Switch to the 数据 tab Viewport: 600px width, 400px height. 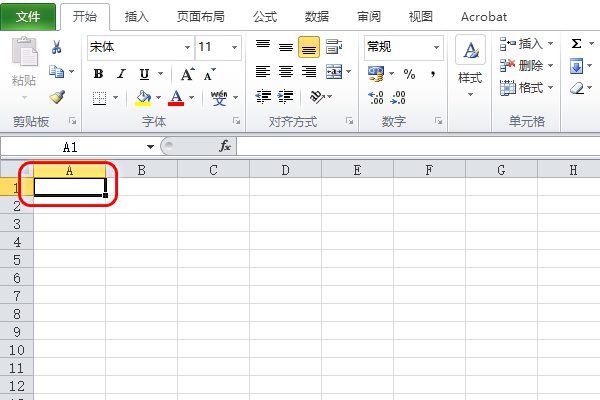point(317,17)
